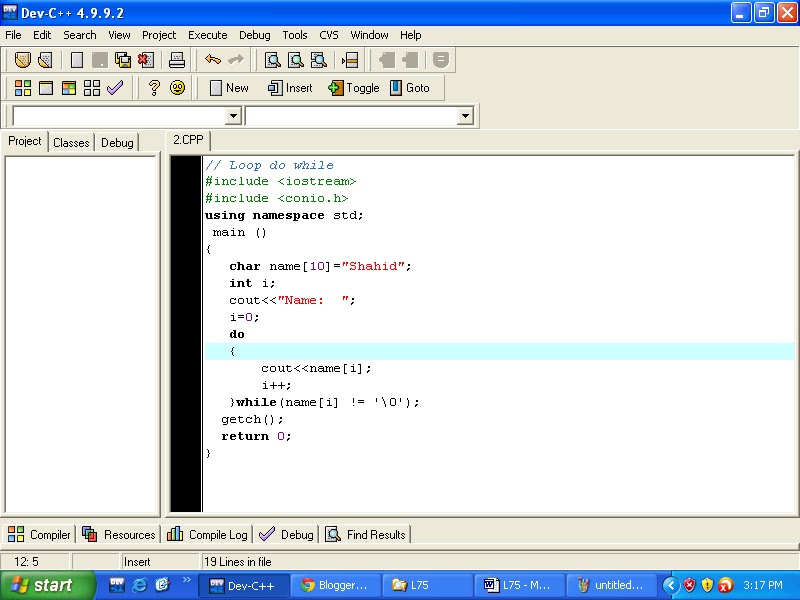Open the Debug menu in menu bar
This screenshot has height=600, width=800.
(255, 35)
